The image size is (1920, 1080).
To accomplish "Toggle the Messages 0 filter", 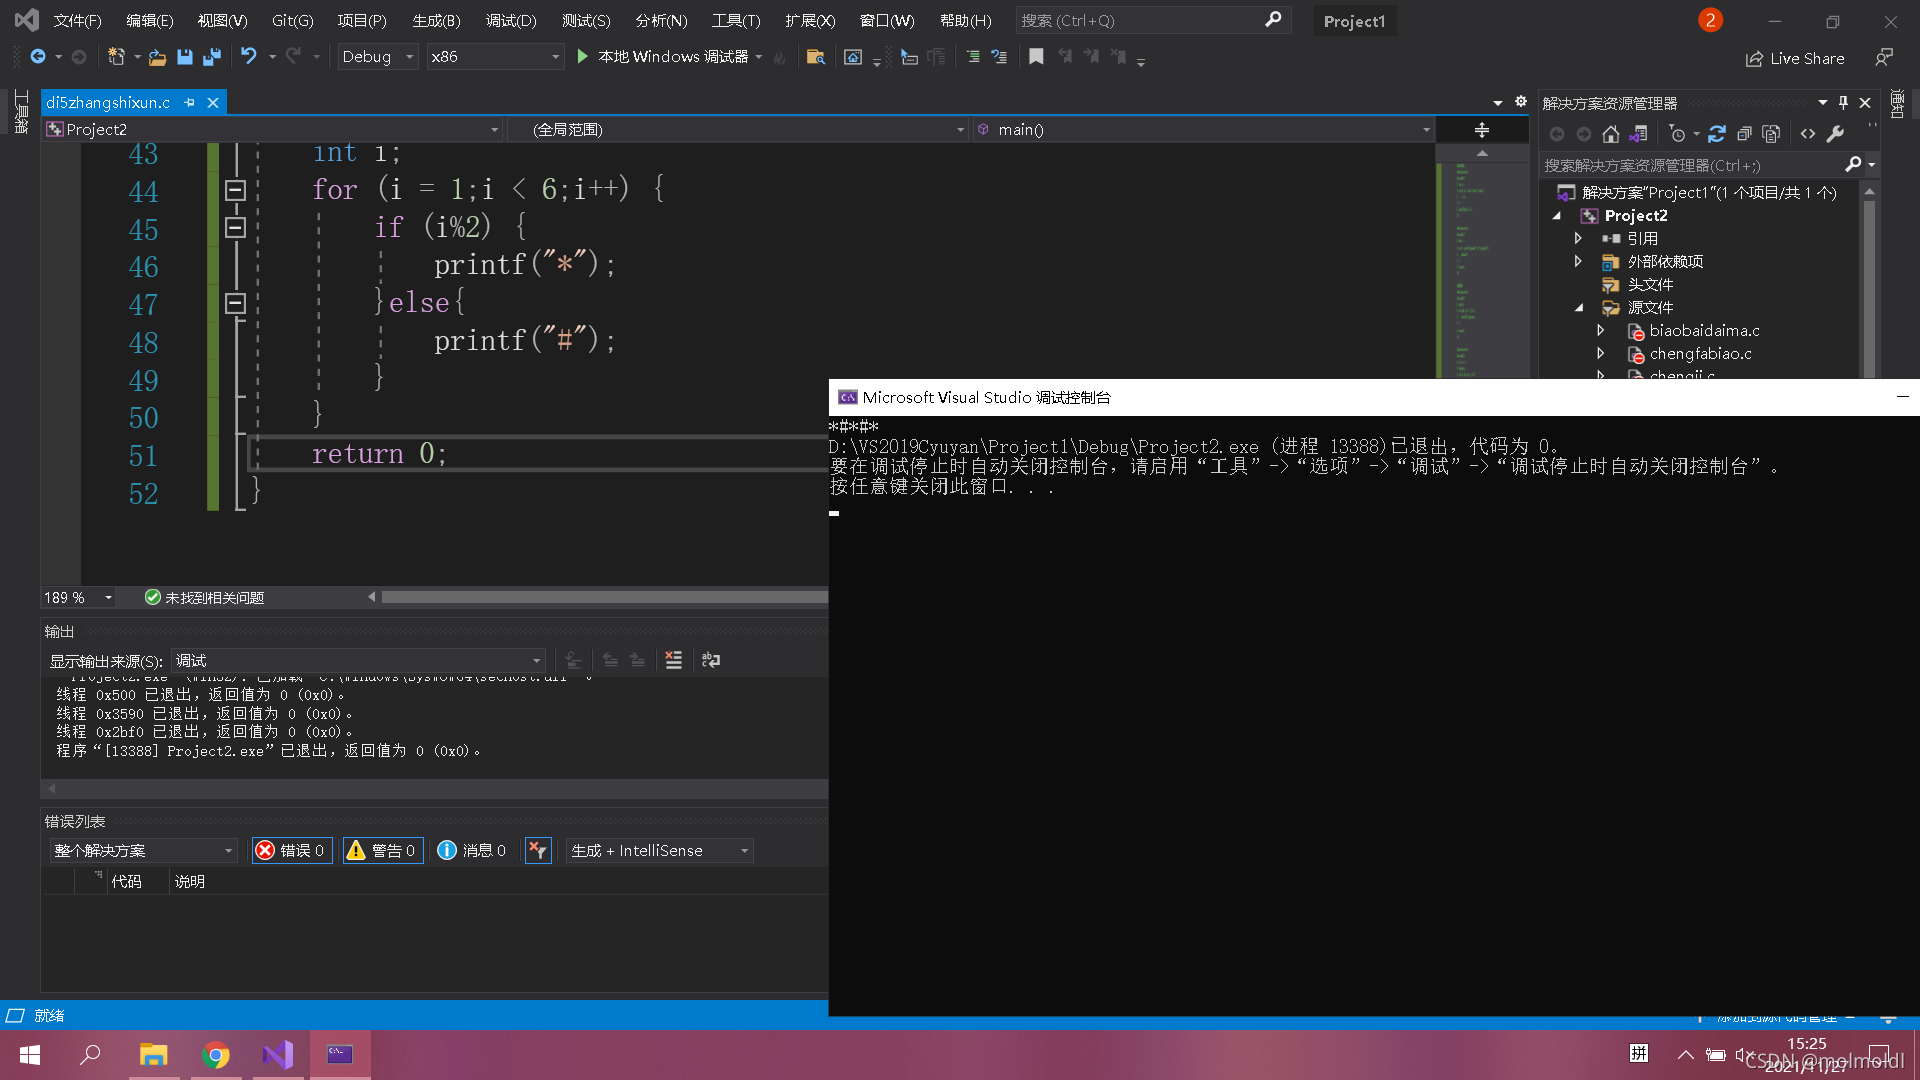I will [x=472, y=850].
